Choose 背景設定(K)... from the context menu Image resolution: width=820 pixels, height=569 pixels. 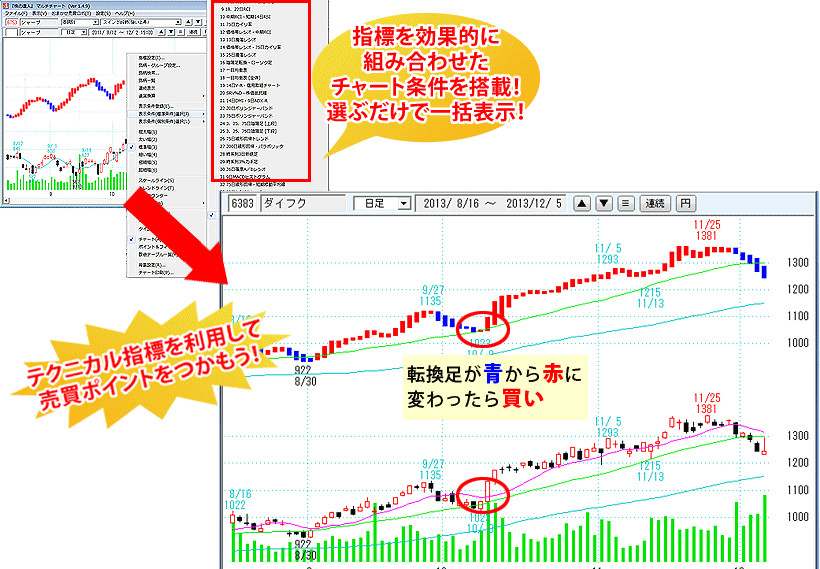(x=153, y=265)
